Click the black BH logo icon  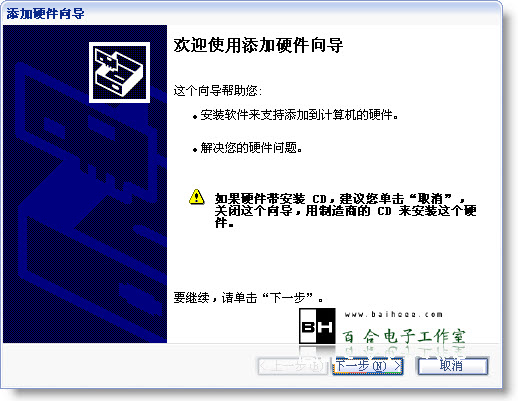point(317,326)
